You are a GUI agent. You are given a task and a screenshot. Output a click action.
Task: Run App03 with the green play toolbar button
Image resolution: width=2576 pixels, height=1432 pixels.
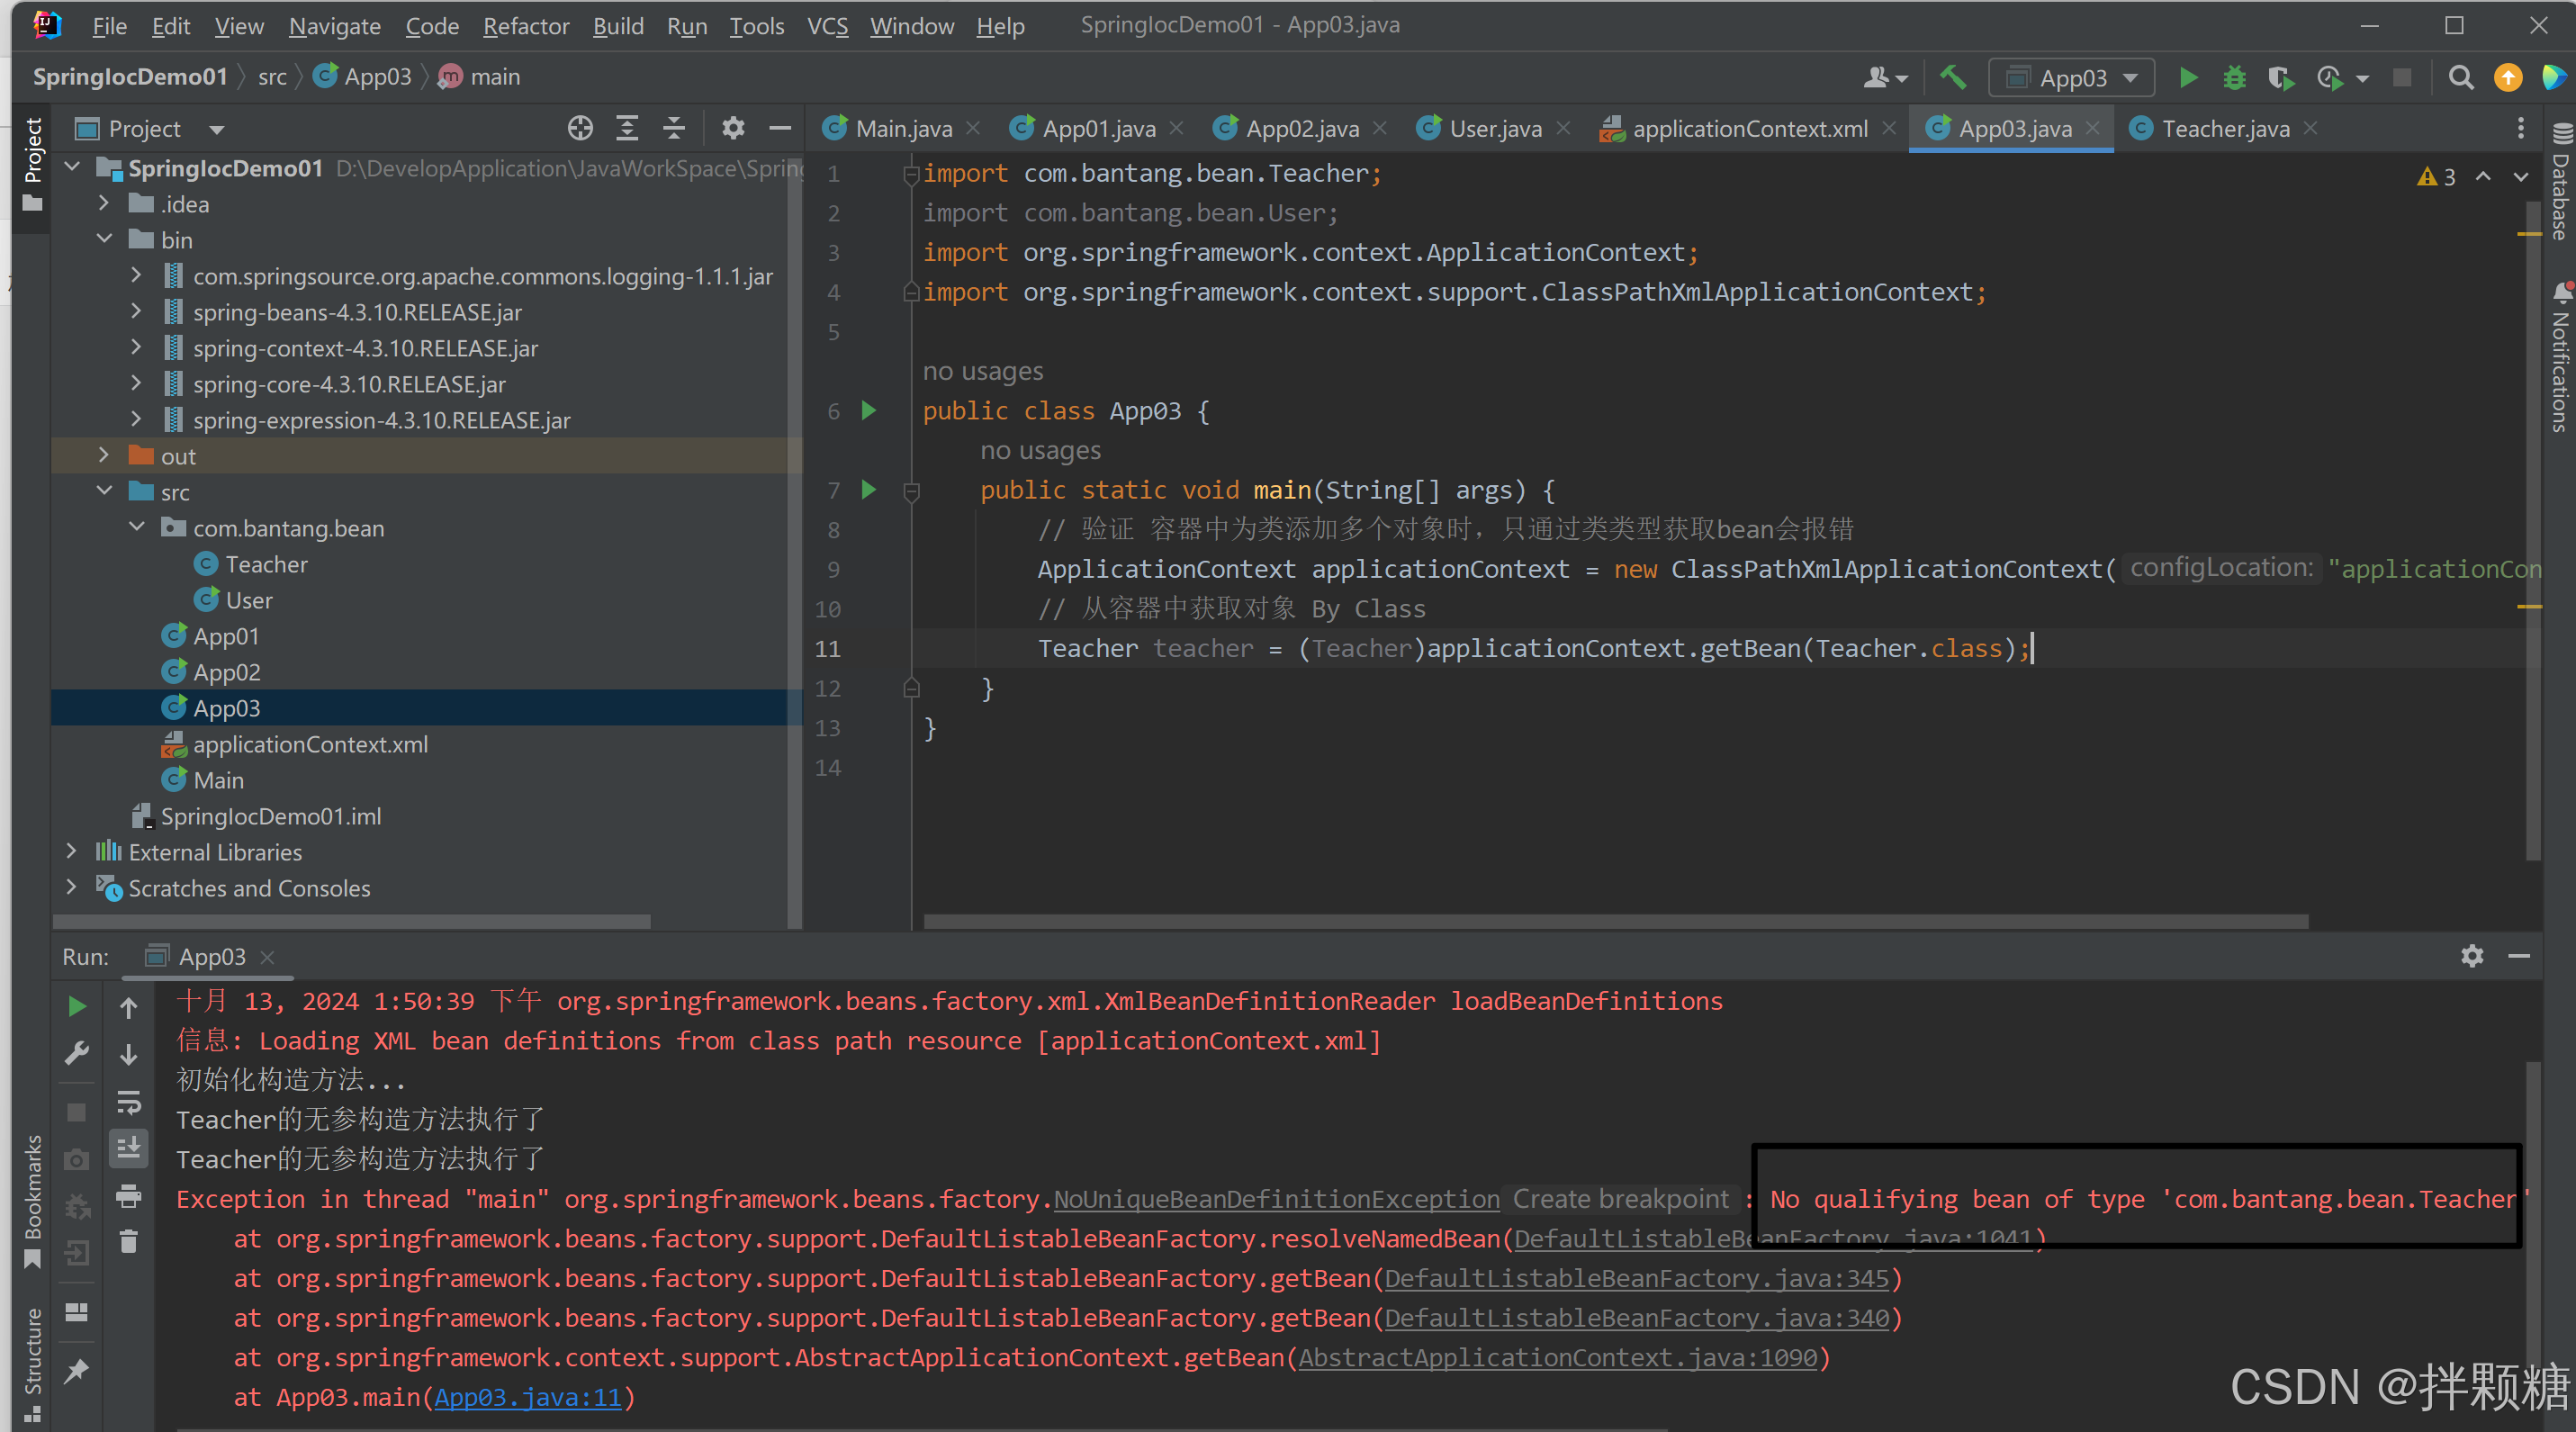2188,77
